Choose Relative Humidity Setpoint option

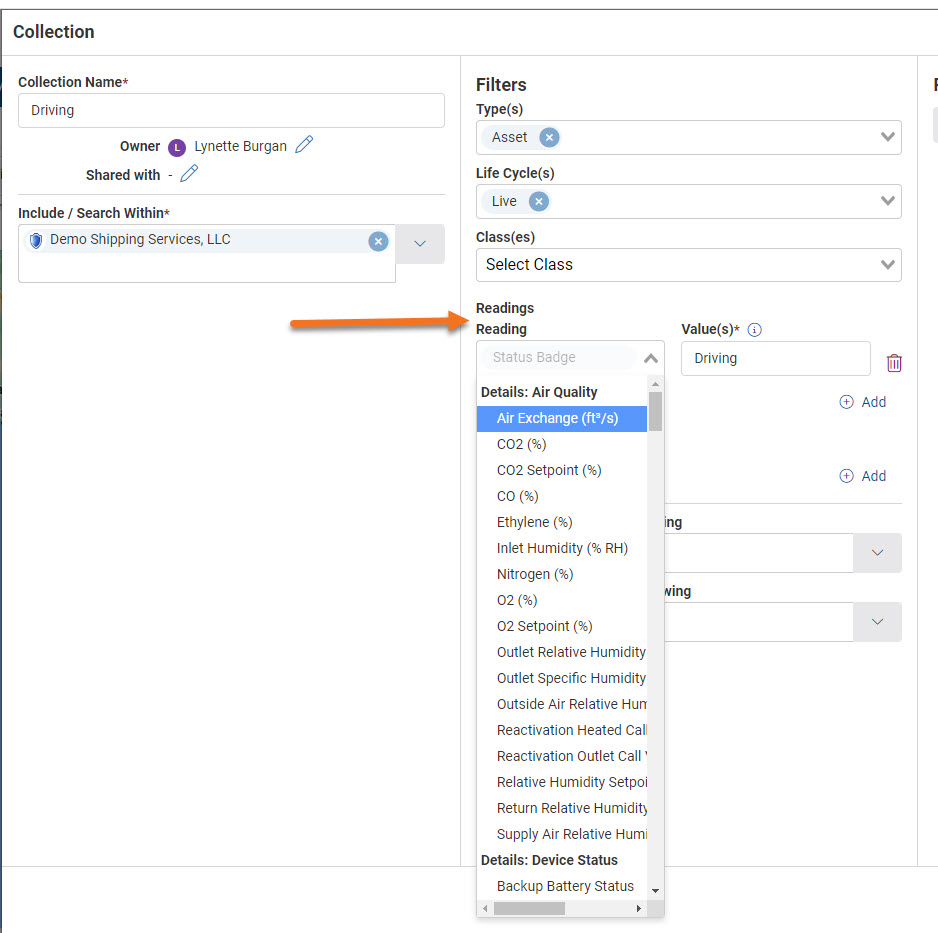562,782
